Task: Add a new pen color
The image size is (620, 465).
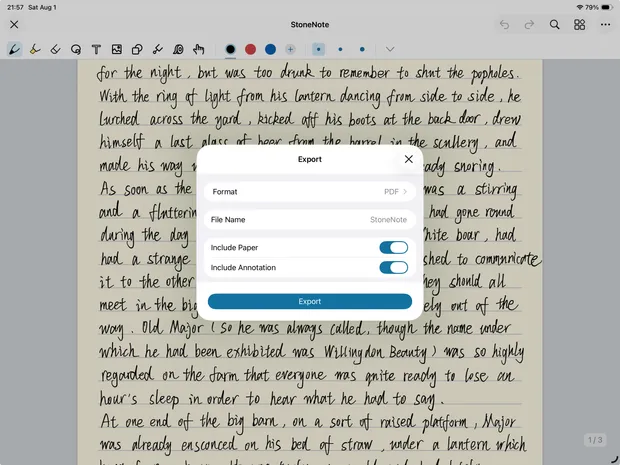Action: coord(290,49)
